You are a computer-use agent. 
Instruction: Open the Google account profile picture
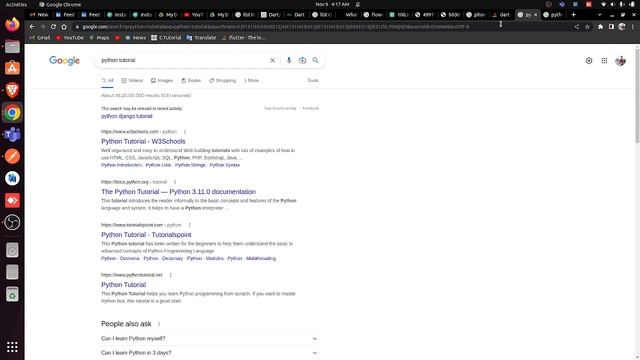[x=620, y=61]
